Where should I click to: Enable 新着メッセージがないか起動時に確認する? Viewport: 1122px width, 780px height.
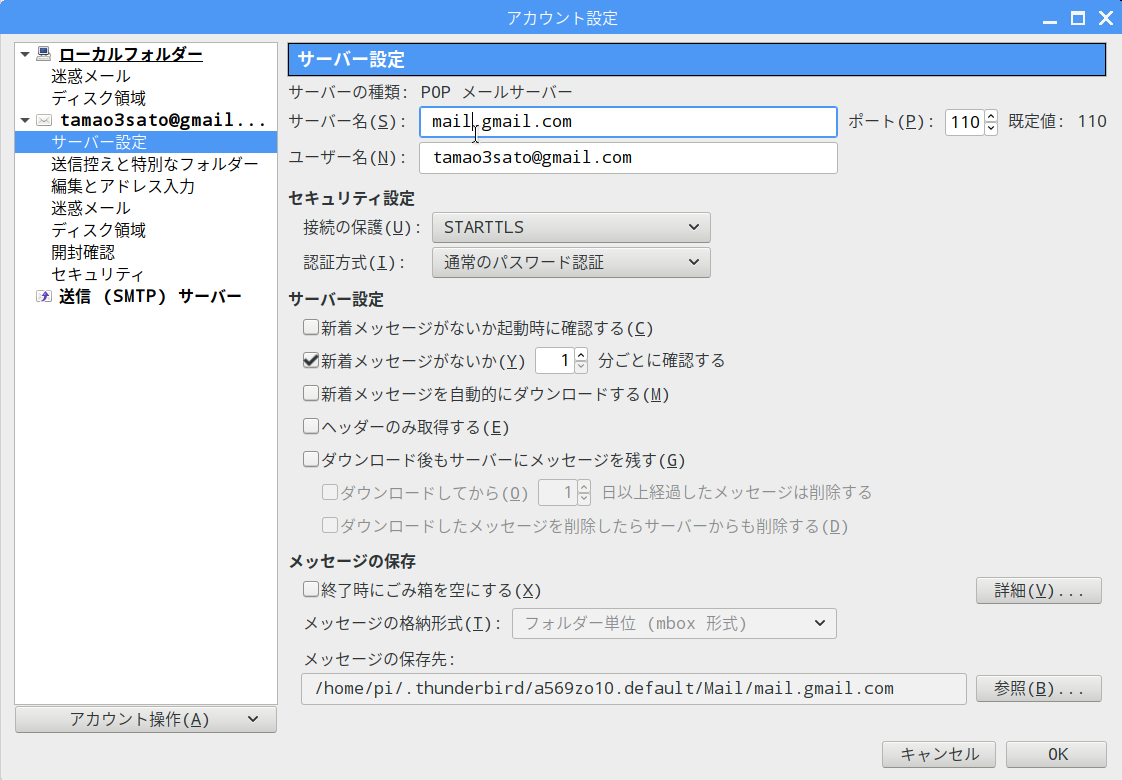click(311, 328)
